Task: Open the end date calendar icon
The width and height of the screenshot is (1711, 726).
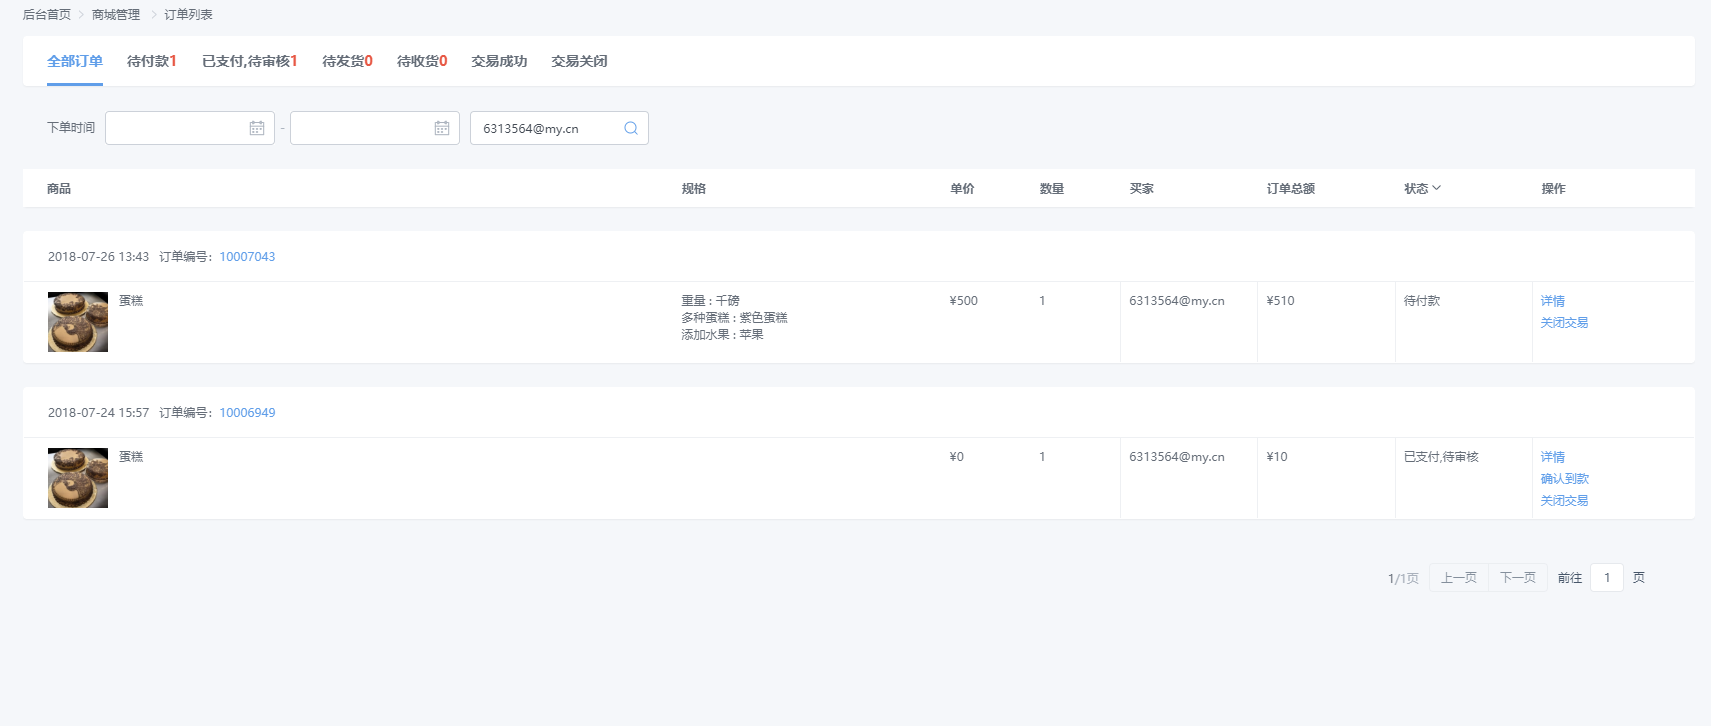Action: pos(442,128)
